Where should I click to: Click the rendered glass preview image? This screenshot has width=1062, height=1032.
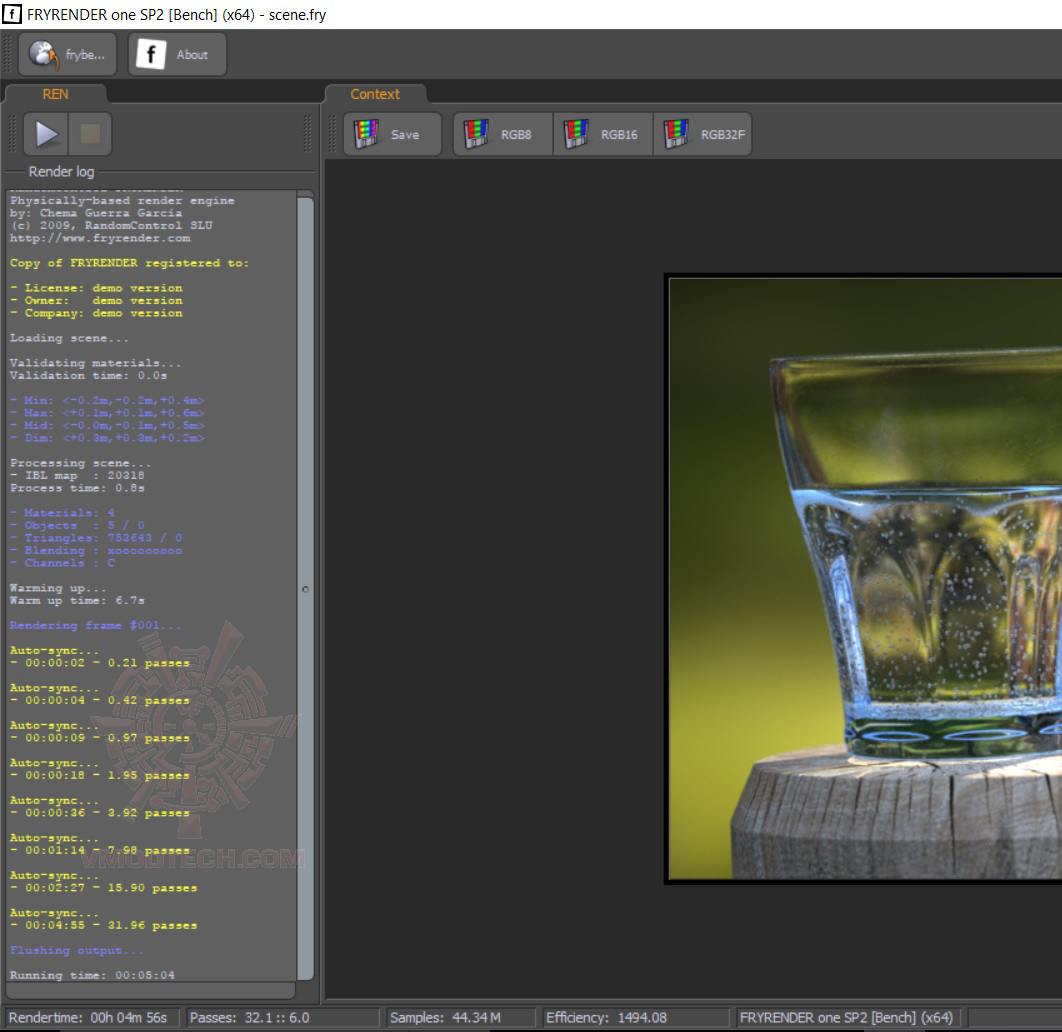(x=865, y=579)
